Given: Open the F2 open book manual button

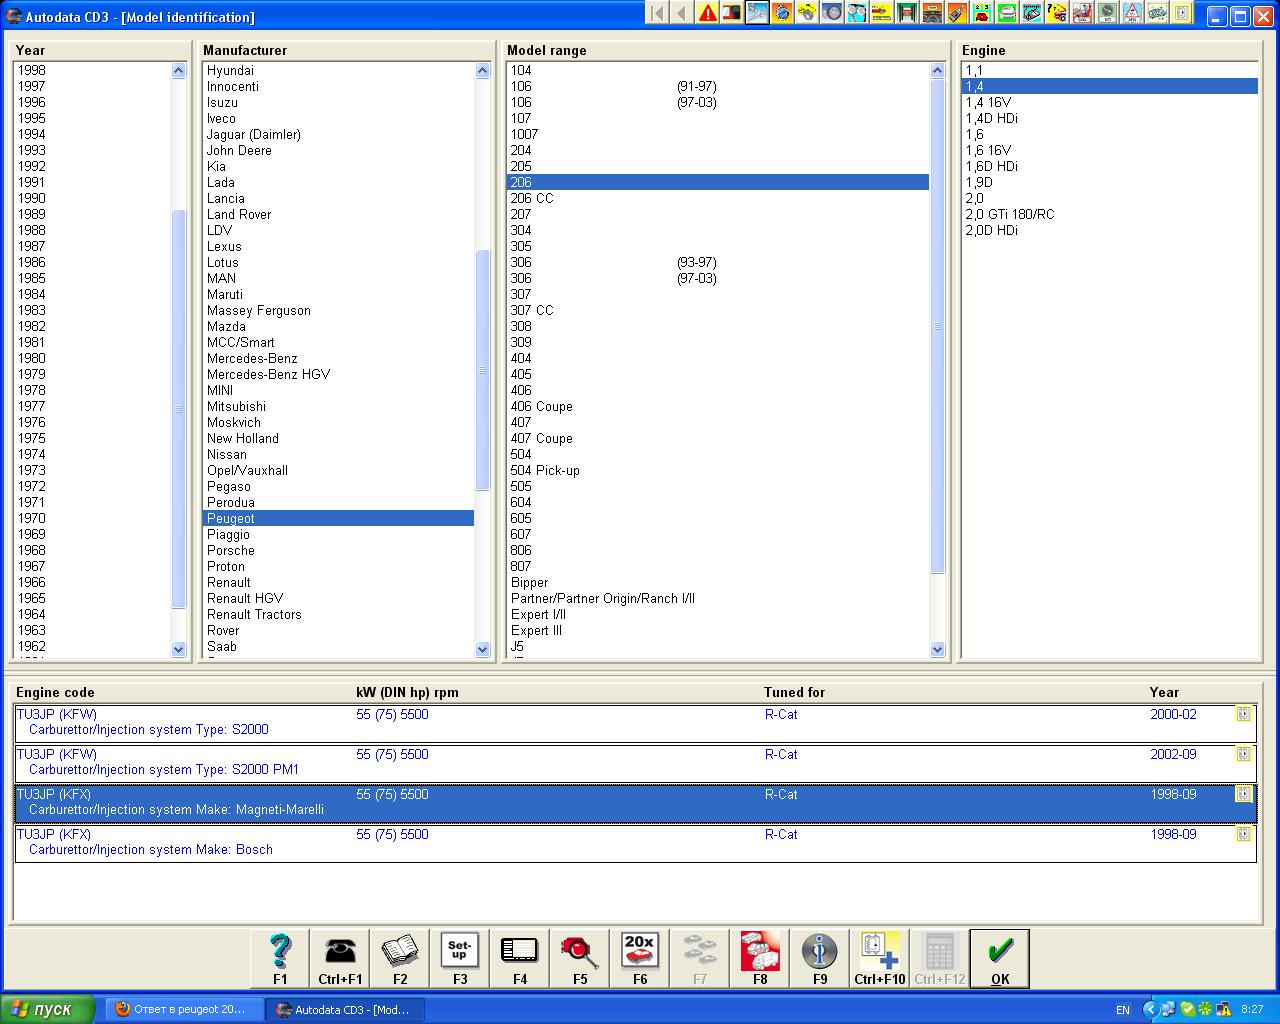Looking at the screenshot, I should pyautogui.click(x=400, y=959).
